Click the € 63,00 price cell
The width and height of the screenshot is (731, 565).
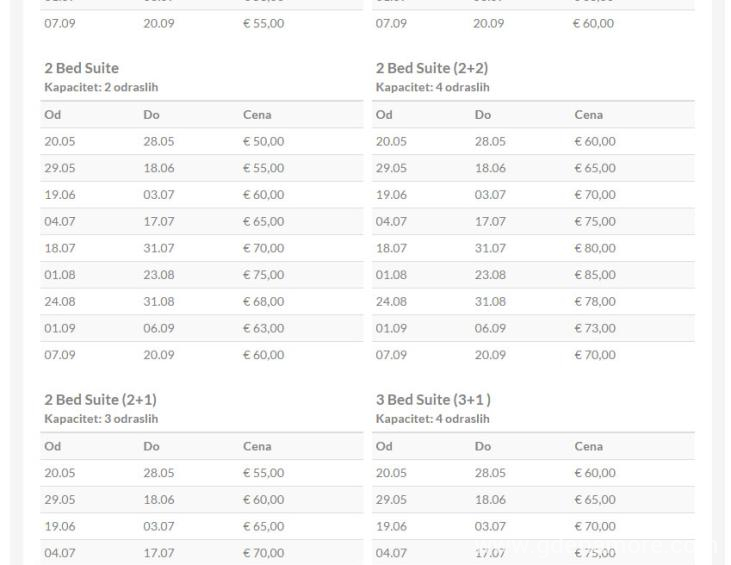[x=263, y=328]
